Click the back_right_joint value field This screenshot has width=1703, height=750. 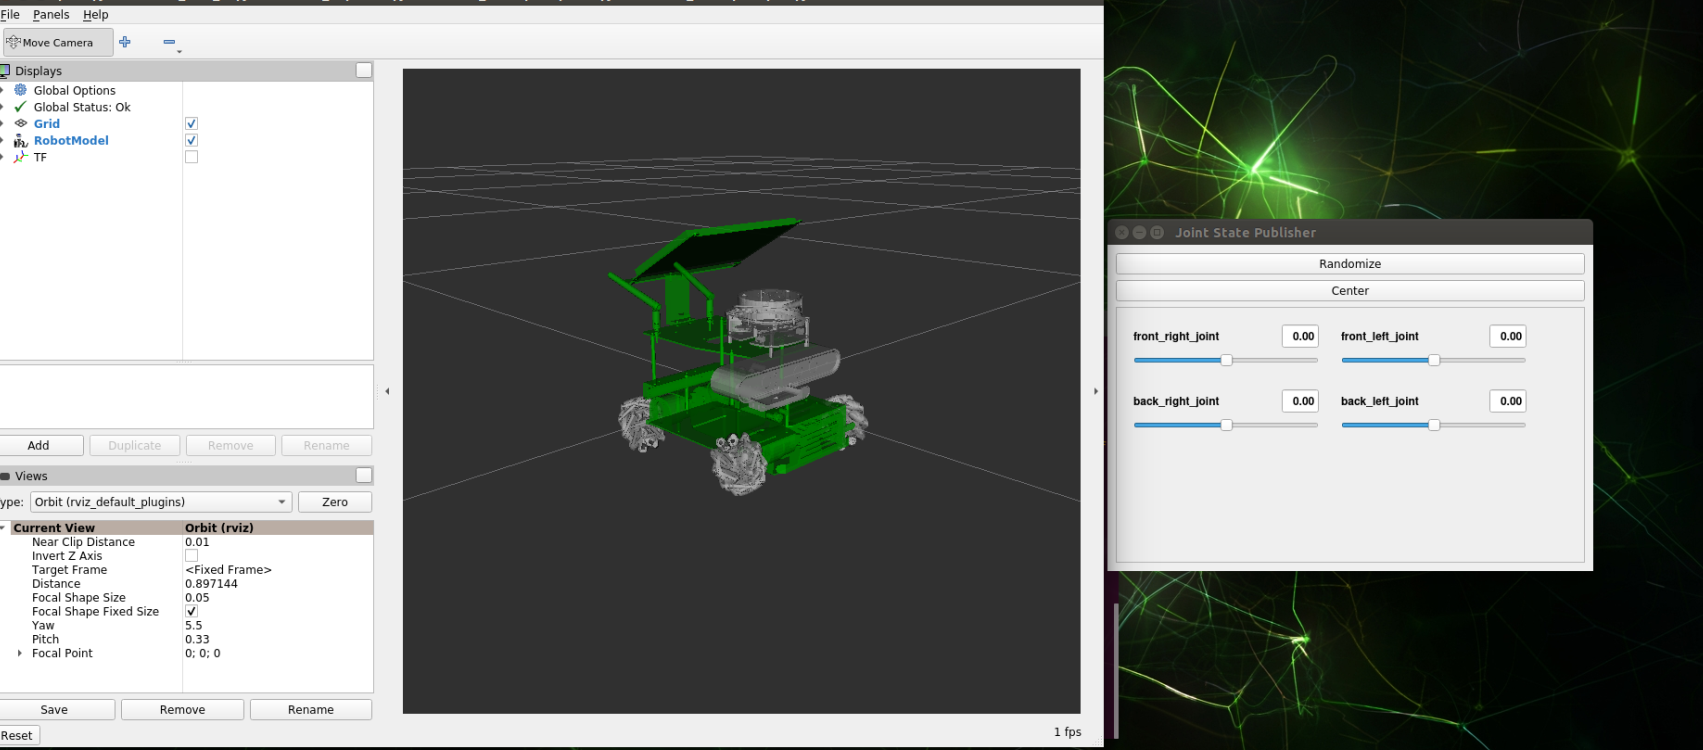[1300, 401]
